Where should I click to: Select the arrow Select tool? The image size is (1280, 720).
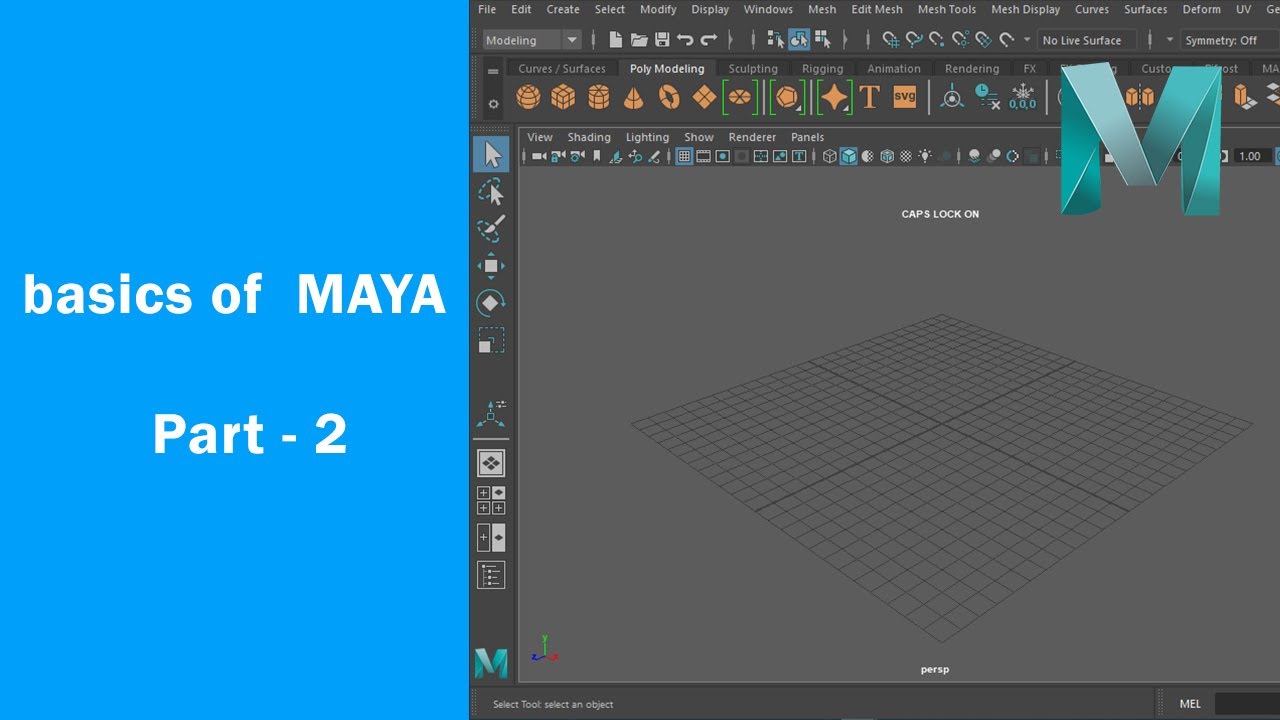[x=491, y=154]
